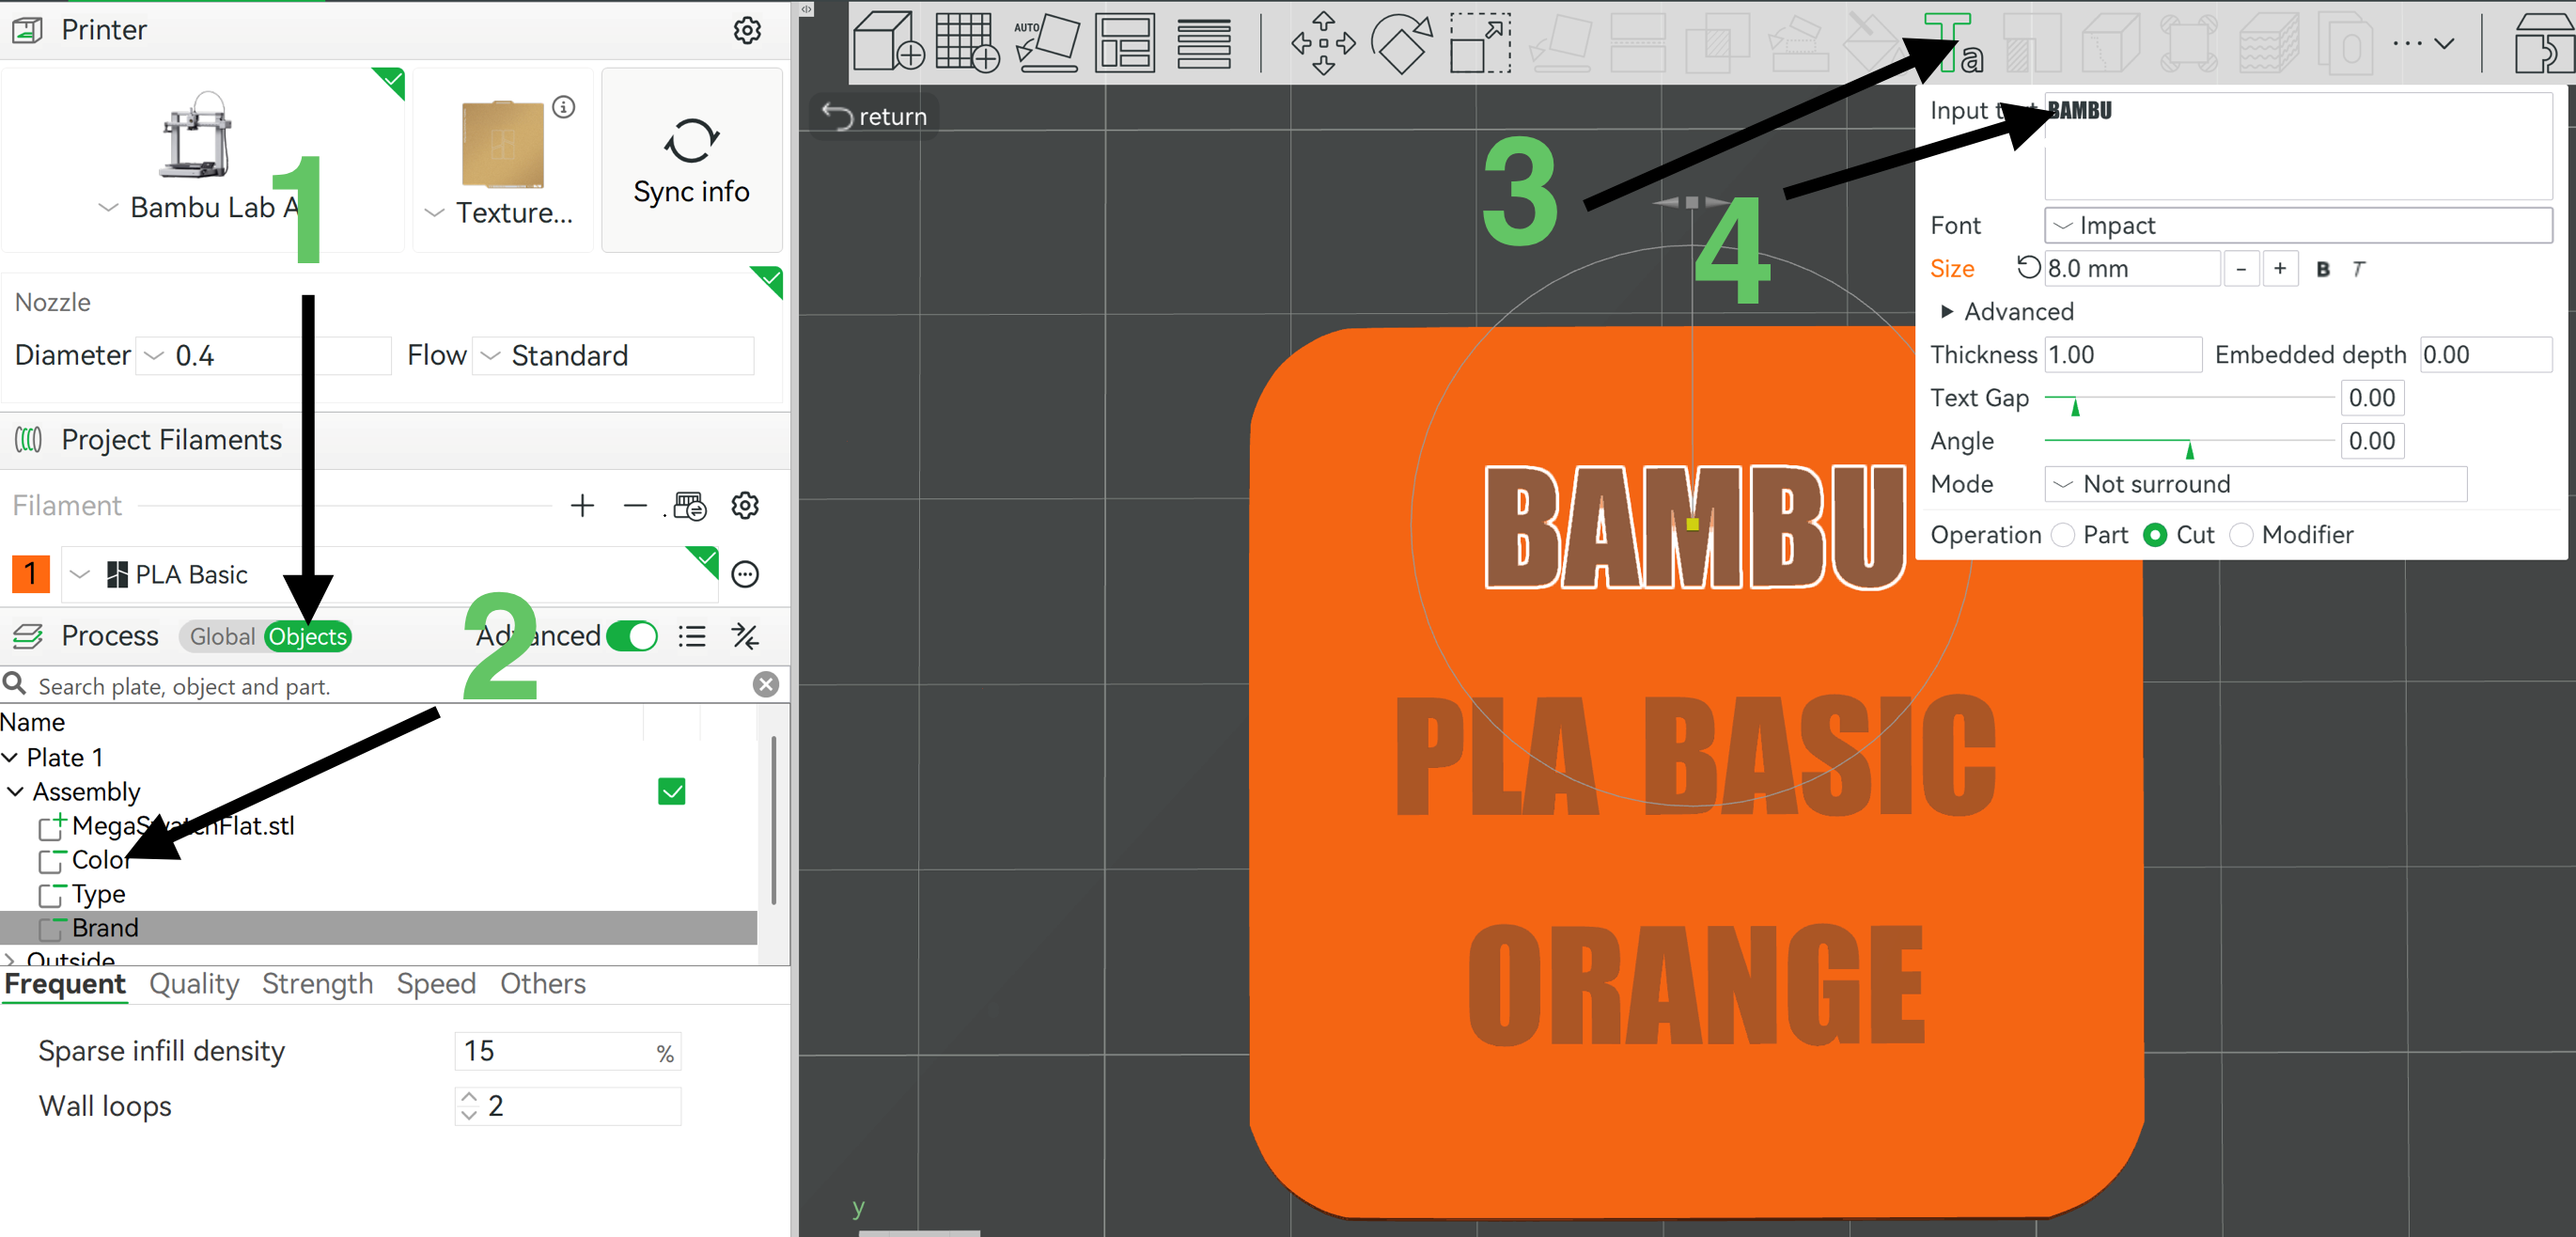
Task: Toggle the Advanced mode switch
Action: 632,636
